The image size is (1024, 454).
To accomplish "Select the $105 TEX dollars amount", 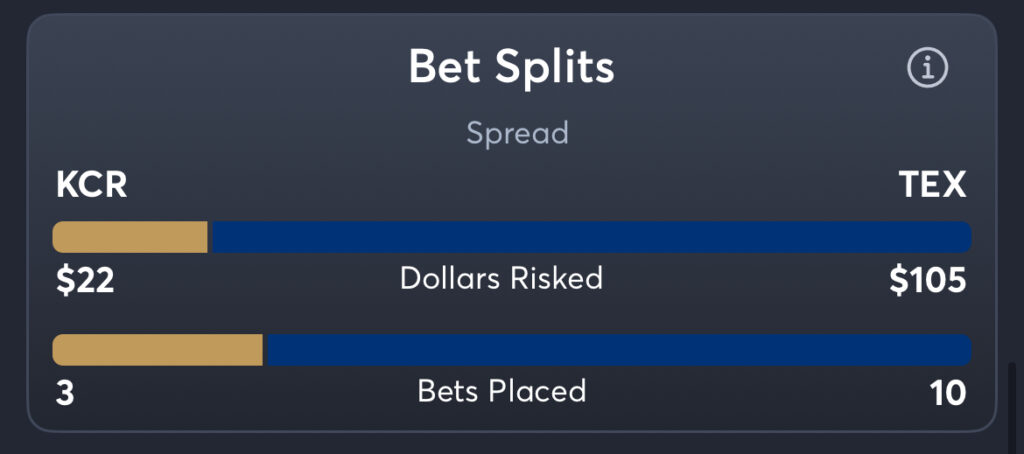I will pos(927,281).
